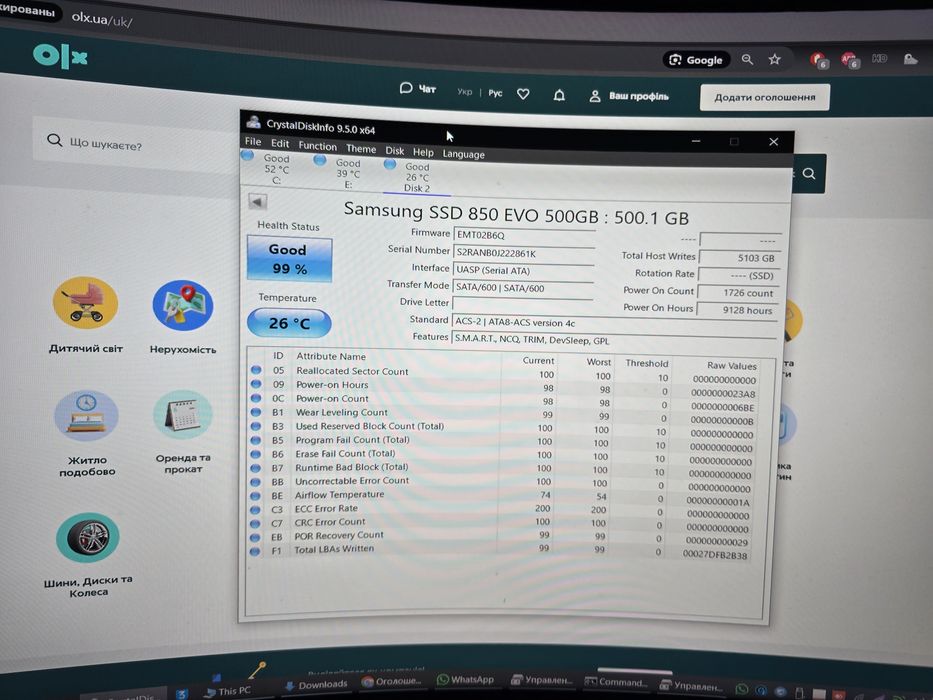Click the Total Host Writes value 5103 GB
The height and width of the screenshot is (700, 933).
[x=739, y=258]
